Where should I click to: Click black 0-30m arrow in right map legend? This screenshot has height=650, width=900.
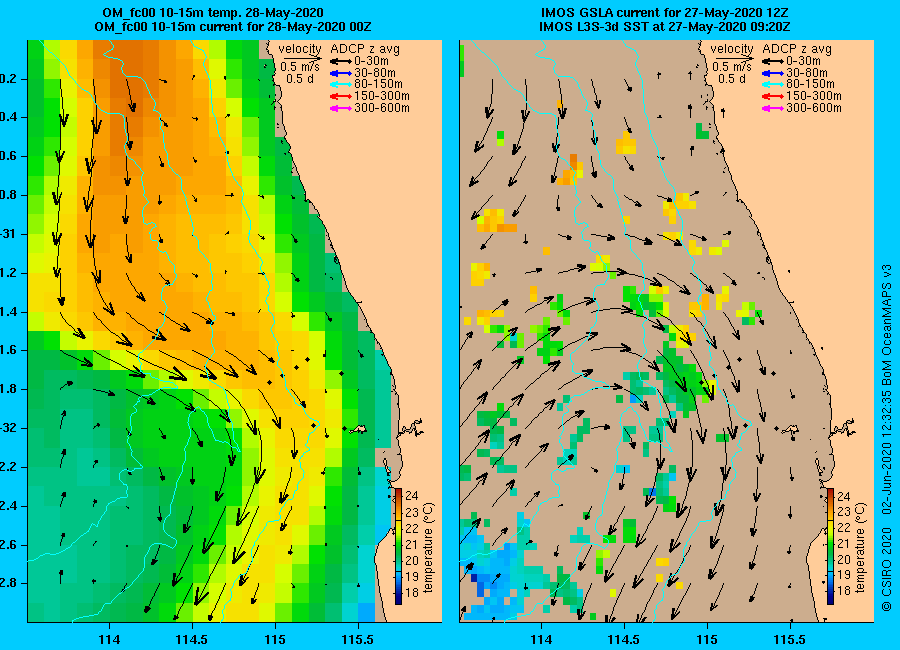coord(773,61)
